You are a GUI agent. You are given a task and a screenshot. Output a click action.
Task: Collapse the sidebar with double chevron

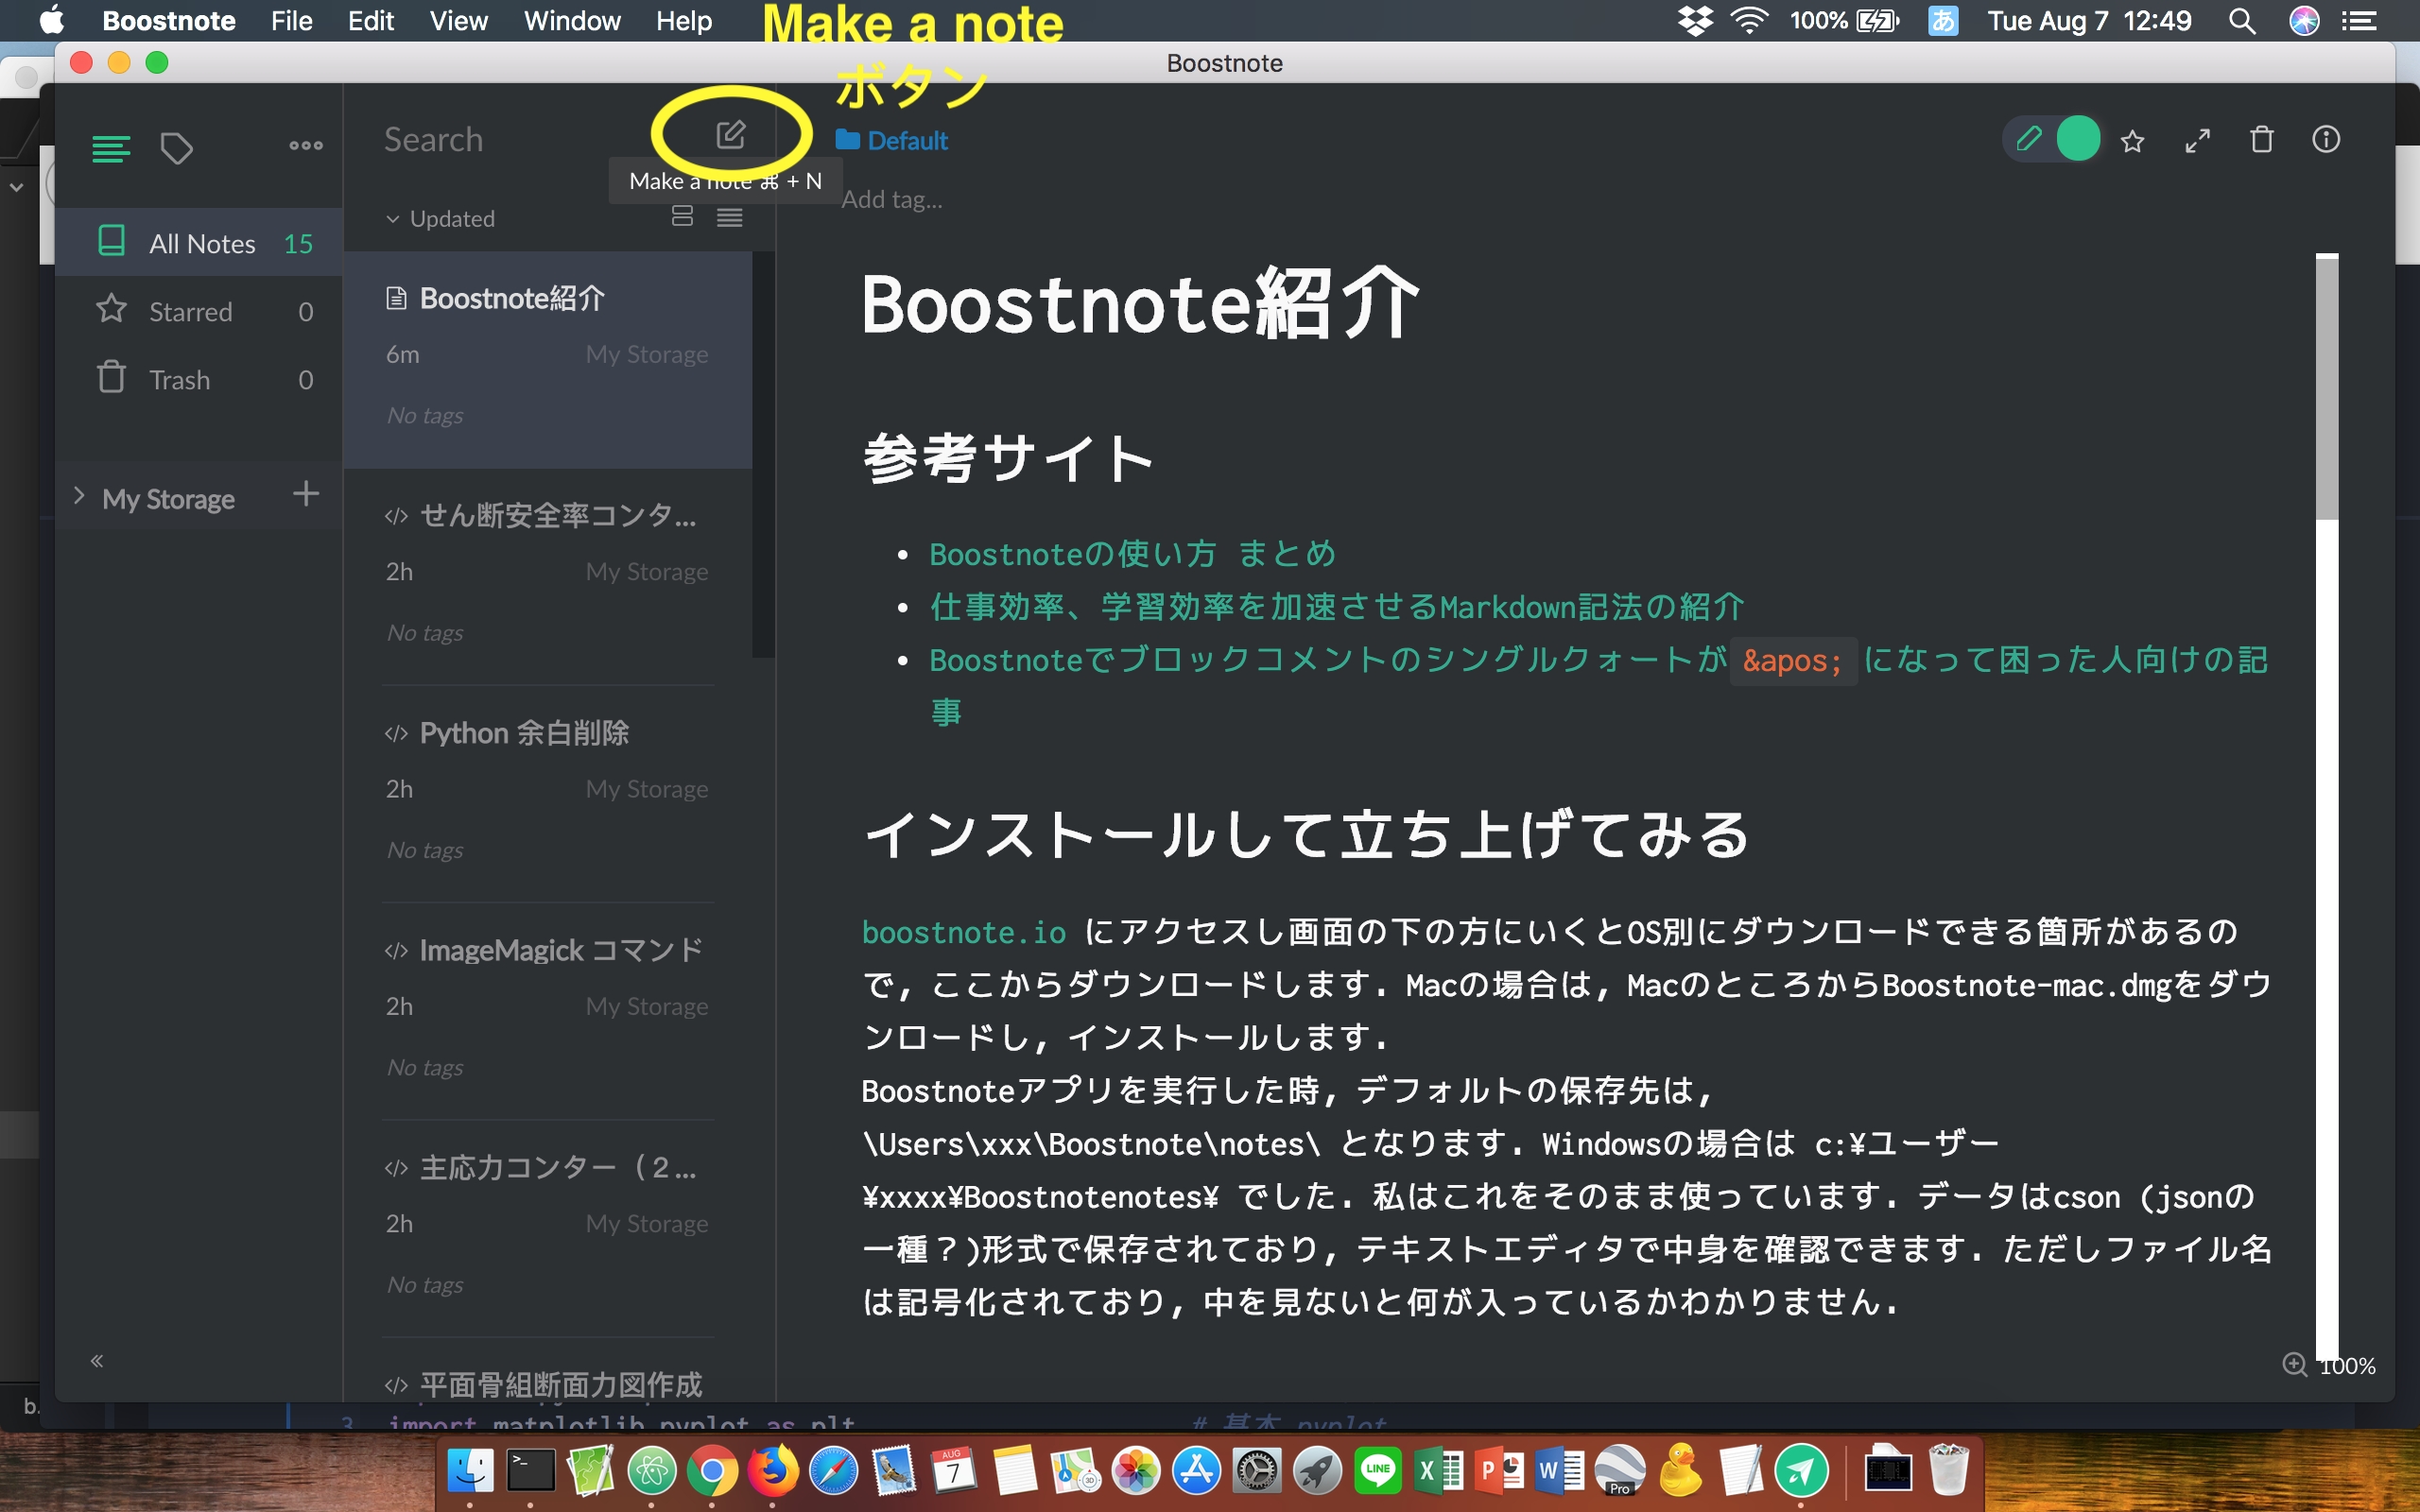pyautogui.click(x=97, y=1360)
